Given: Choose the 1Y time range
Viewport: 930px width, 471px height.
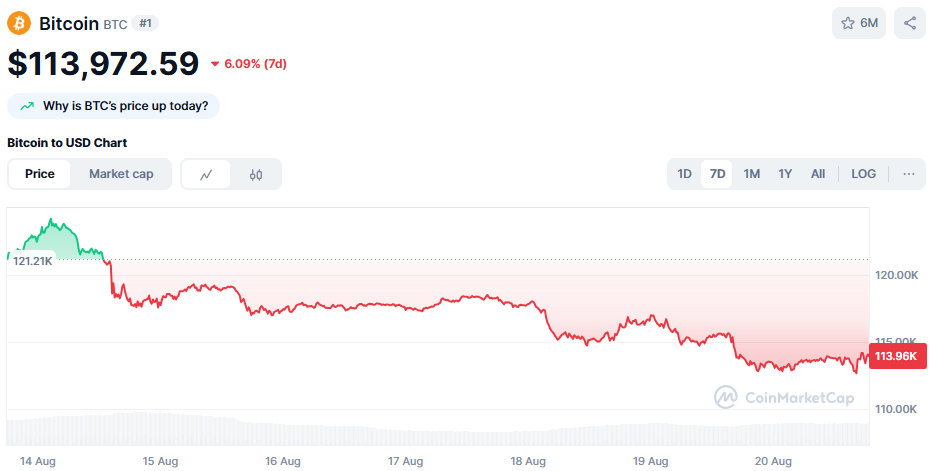Looking at the screenshot, I should tap(785, 174).
